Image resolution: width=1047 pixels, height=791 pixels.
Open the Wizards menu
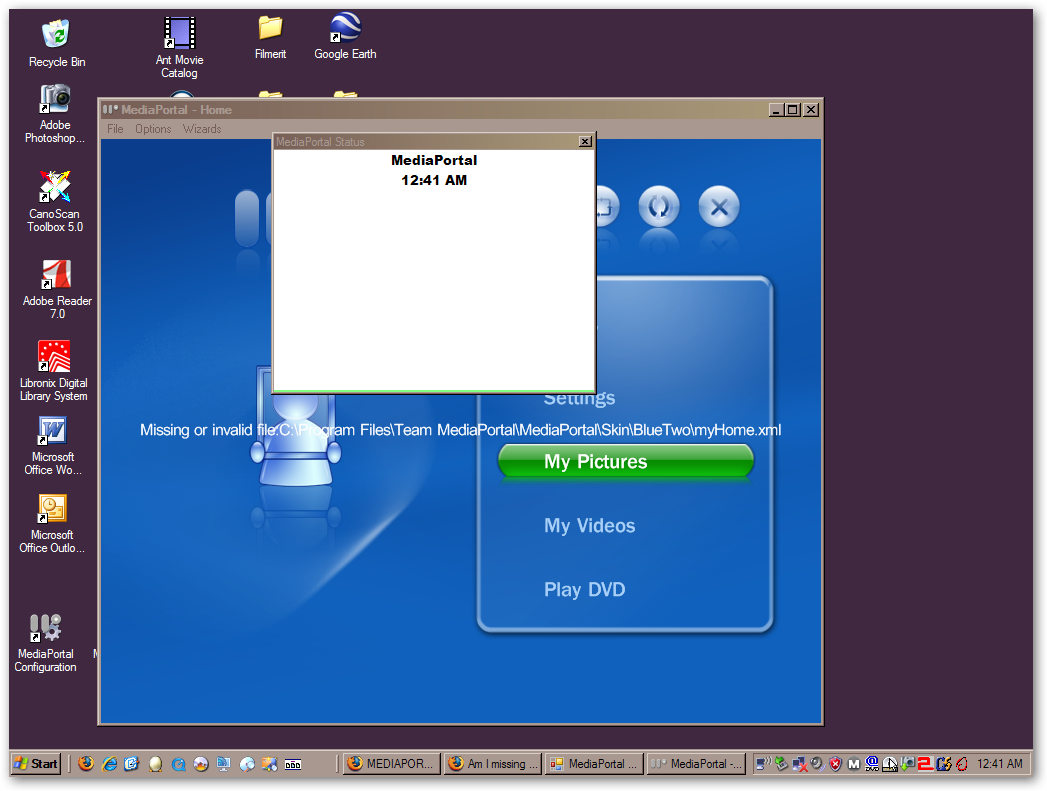click(x=202, y=129)
